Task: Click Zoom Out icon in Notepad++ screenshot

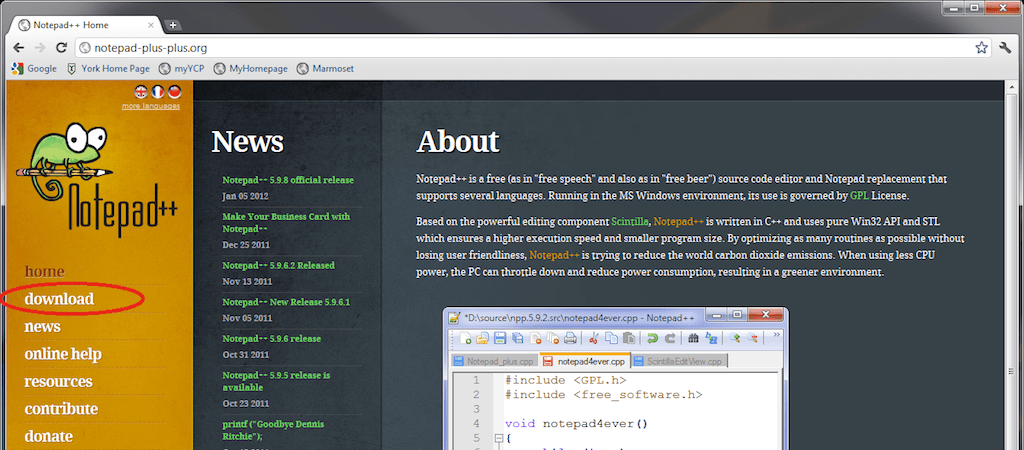Action: [753, 338]
